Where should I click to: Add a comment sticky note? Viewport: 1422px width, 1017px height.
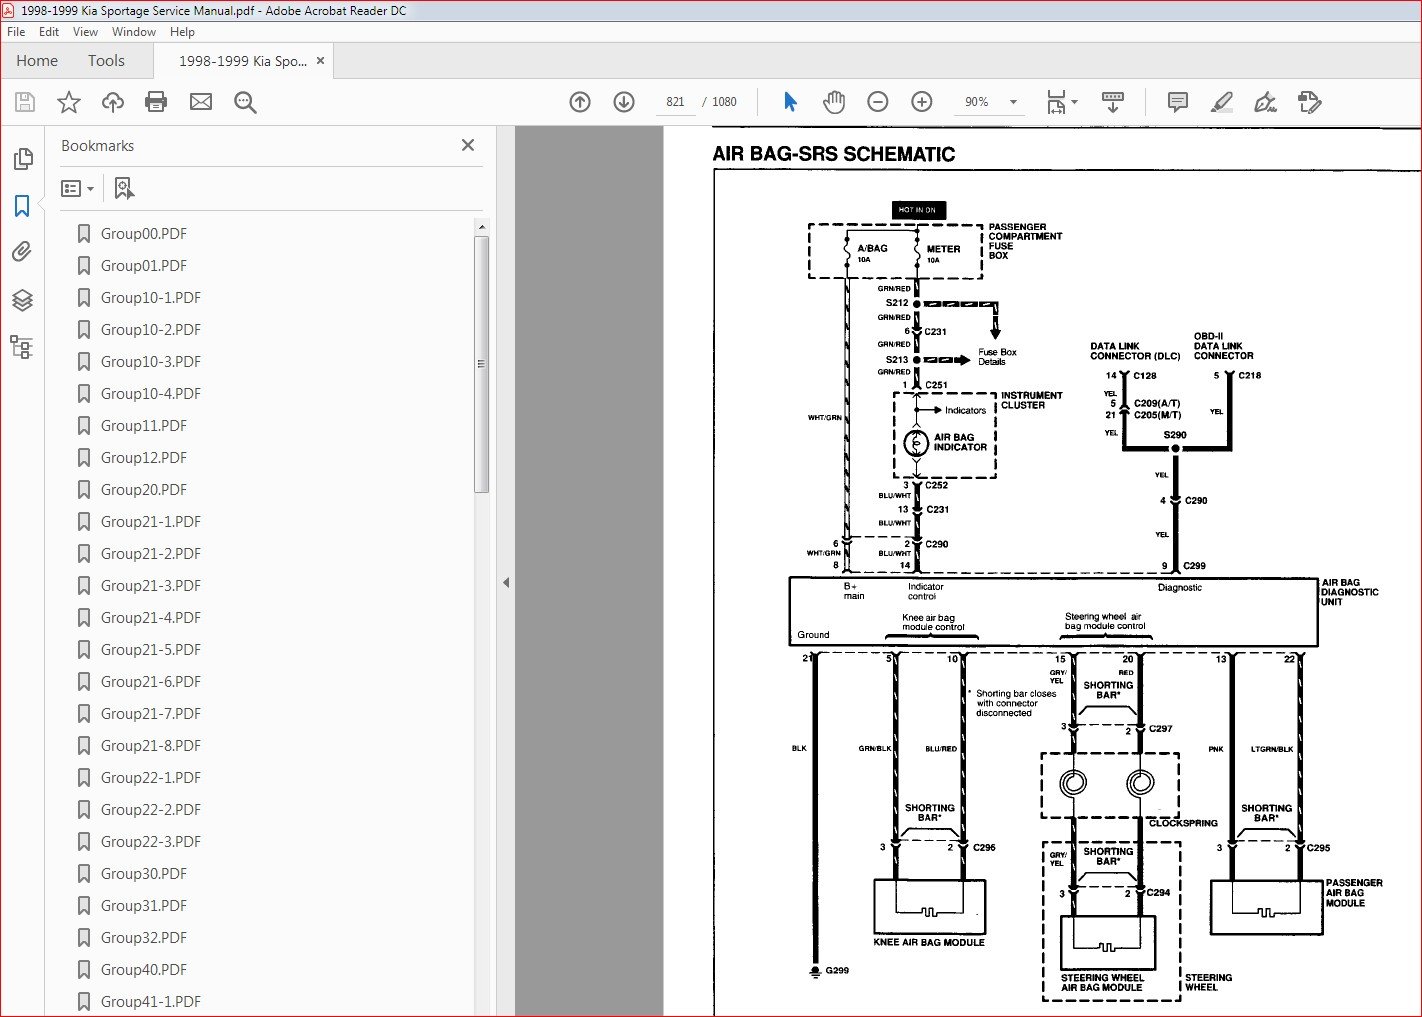click(1178, 102)
